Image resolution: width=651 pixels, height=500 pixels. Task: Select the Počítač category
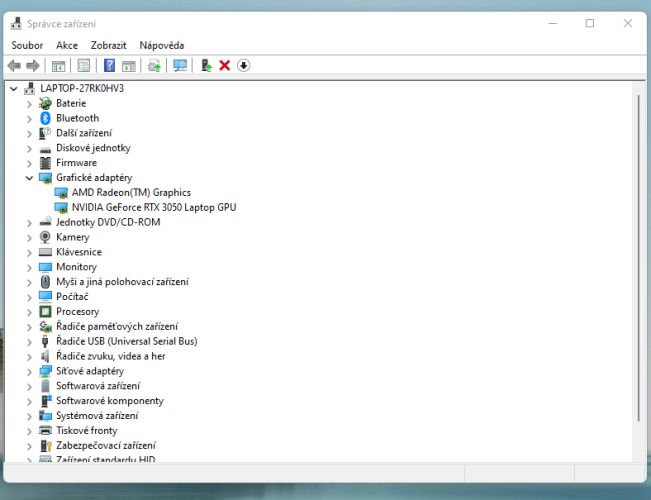(72, 297)
